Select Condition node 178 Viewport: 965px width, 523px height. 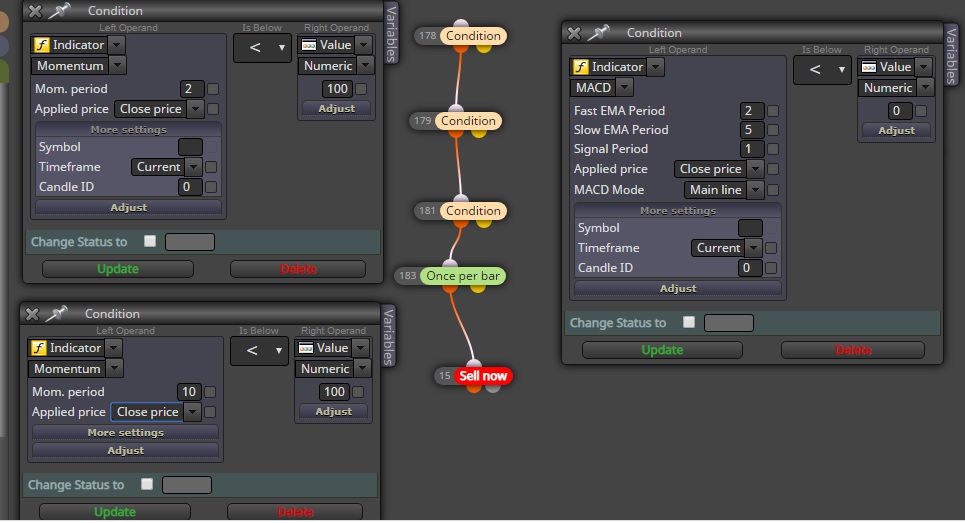(x=473, y=36)
